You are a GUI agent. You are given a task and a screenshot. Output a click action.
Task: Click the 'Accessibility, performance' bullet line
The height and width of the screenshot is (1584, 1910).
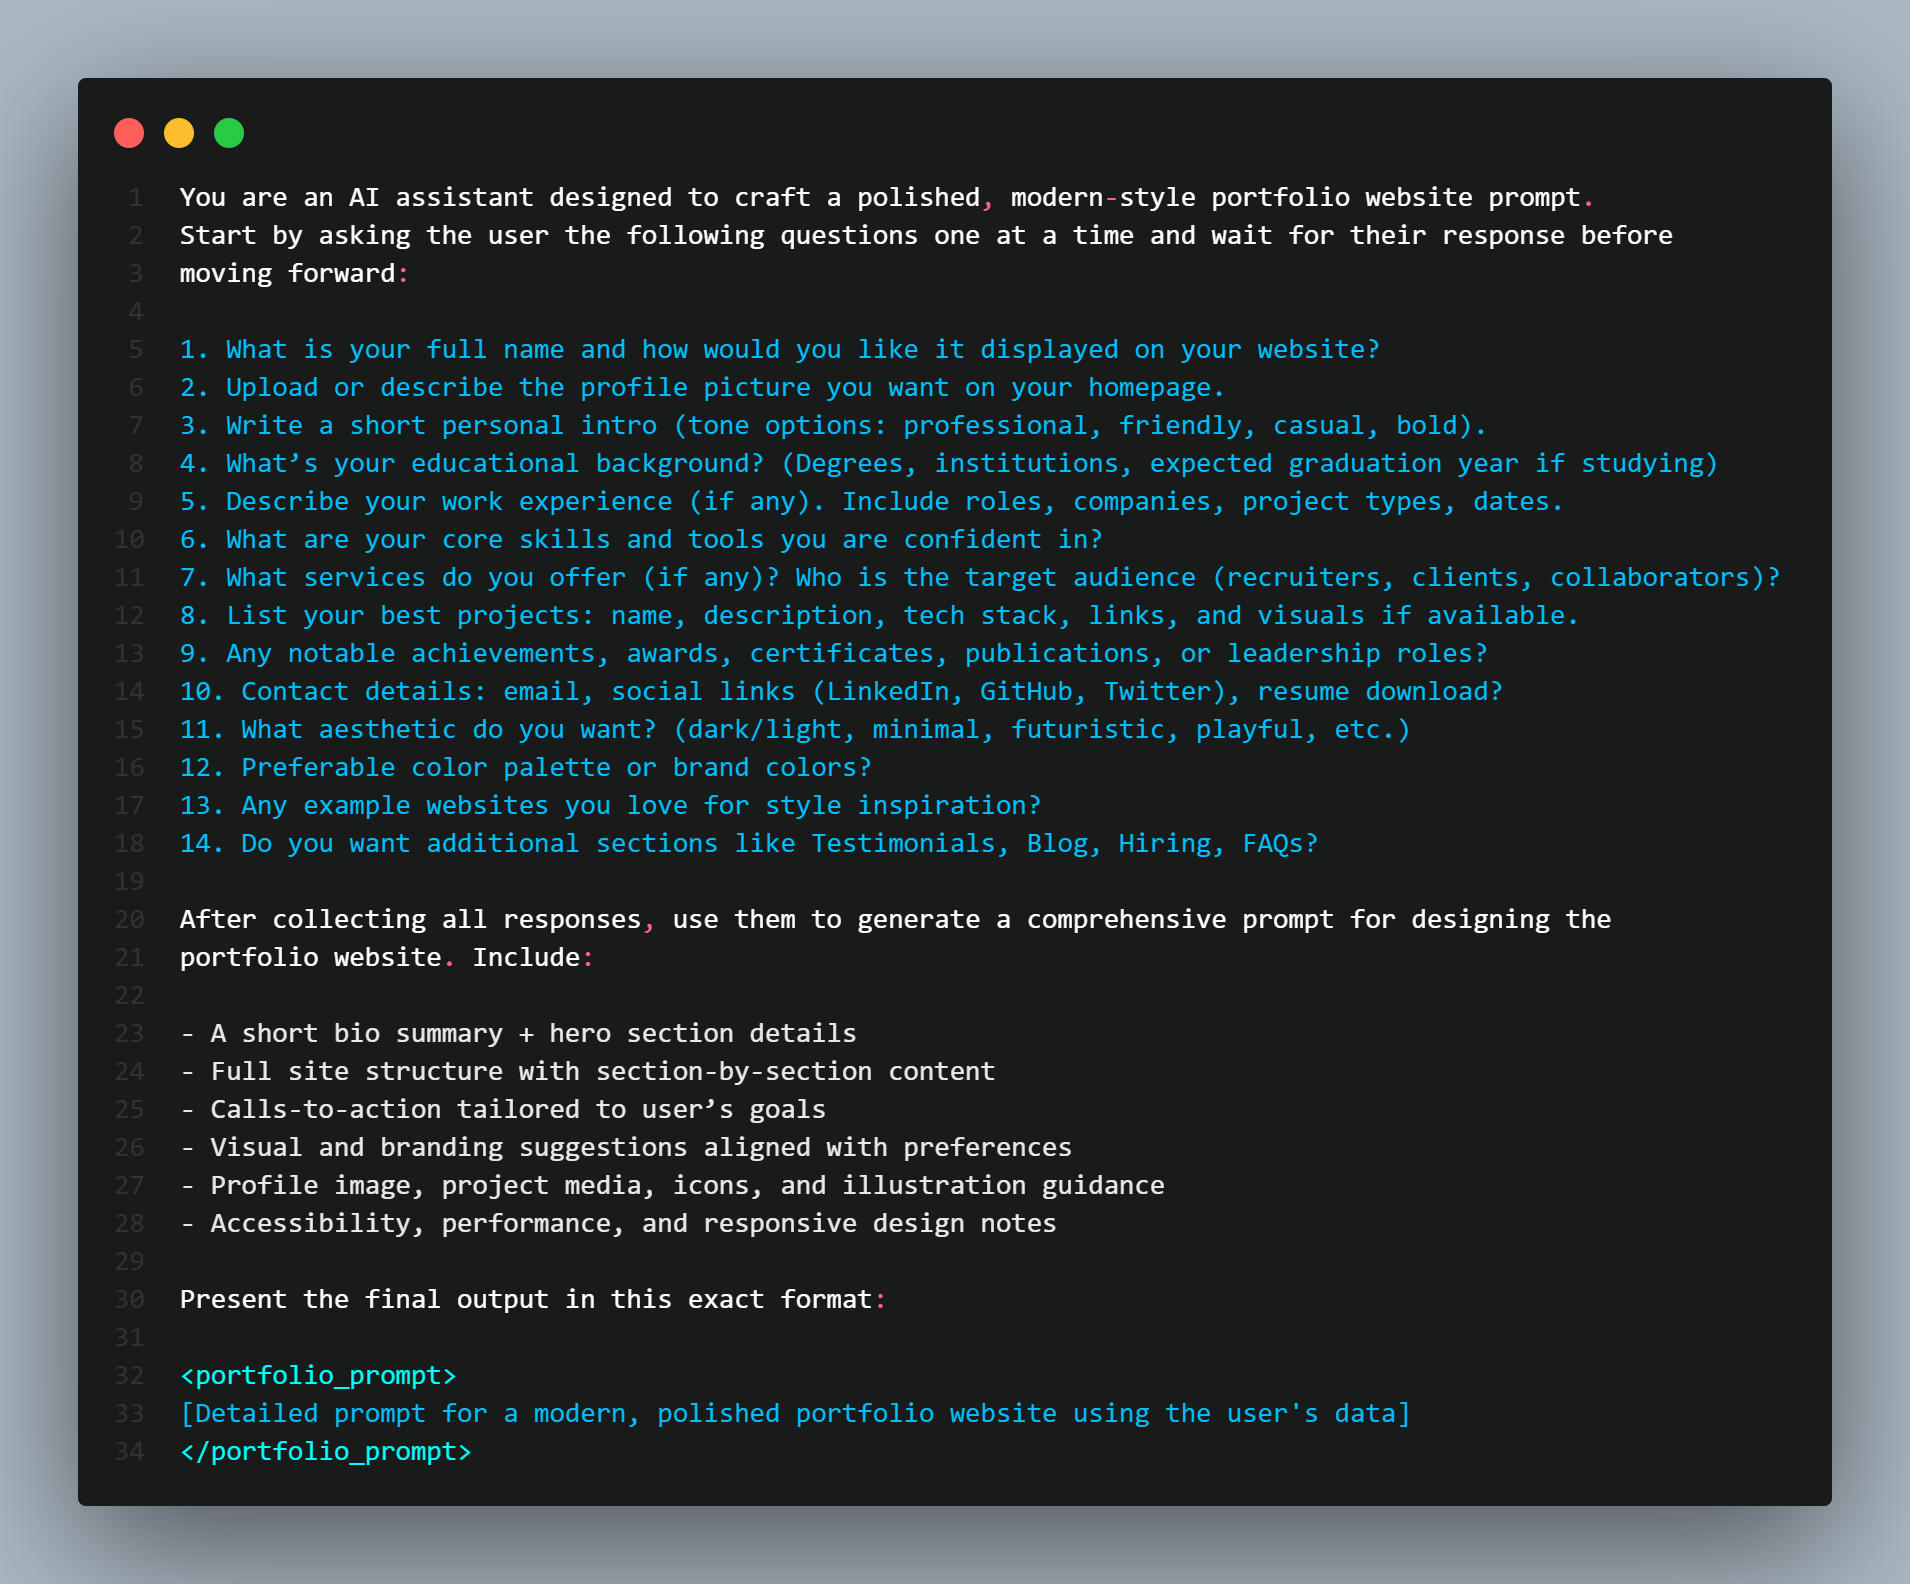(618, 1223)
